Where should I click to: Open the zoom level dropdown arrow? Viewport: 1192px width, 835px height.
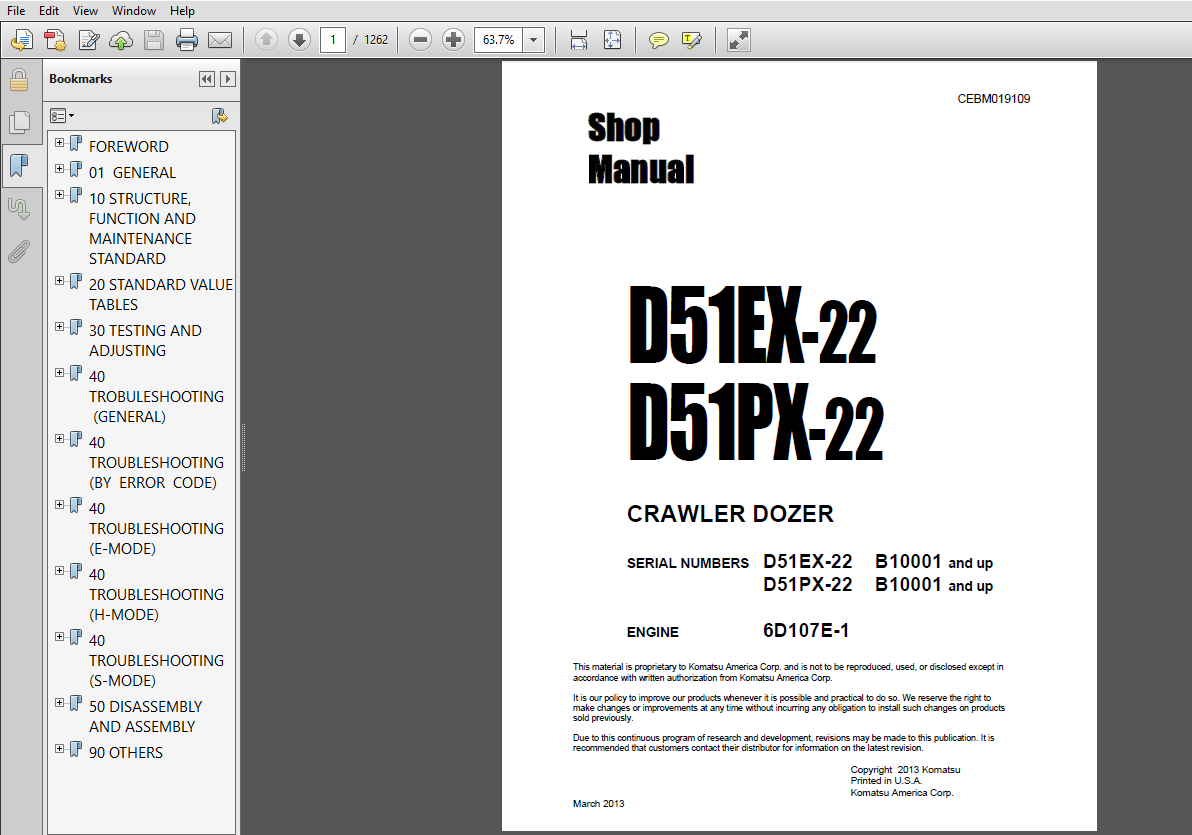[x=534, y=40]
